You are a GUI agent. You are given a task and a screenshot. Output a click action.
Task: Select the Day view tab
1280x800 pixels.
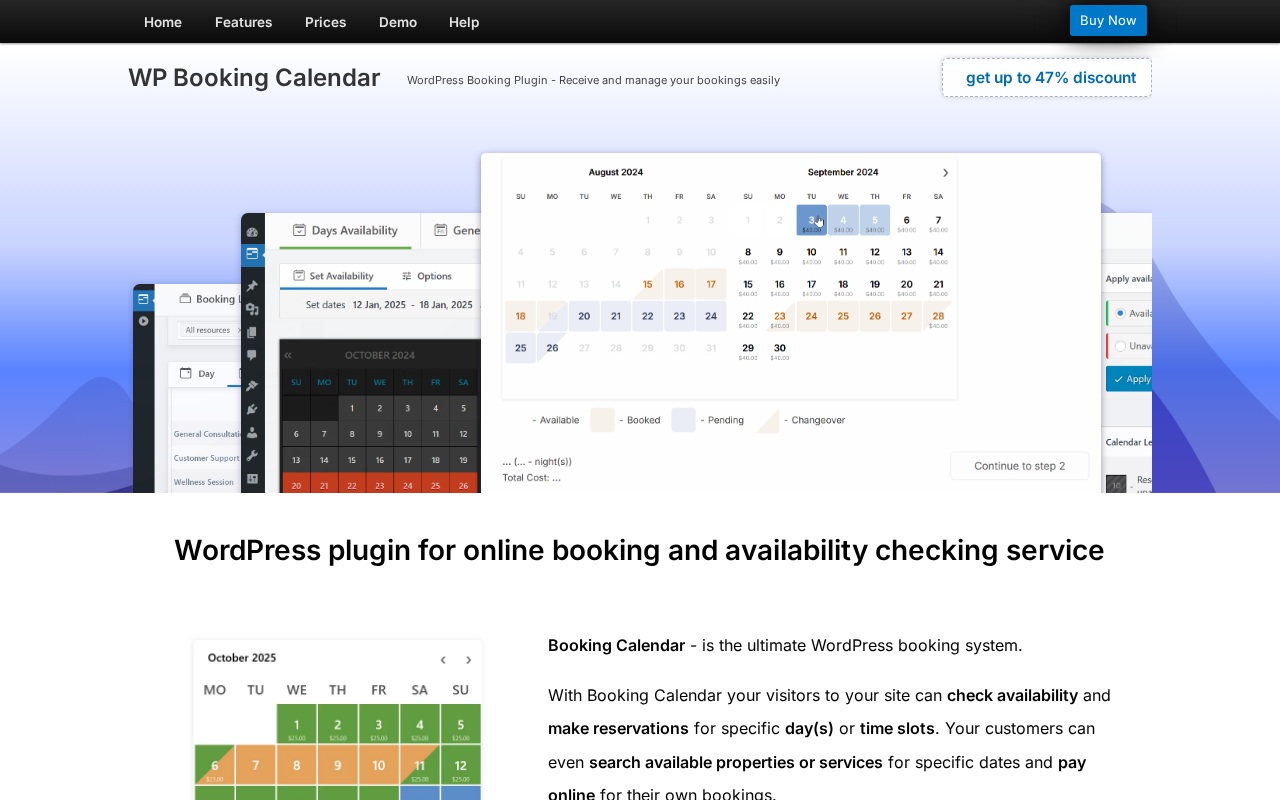(198, 373)
